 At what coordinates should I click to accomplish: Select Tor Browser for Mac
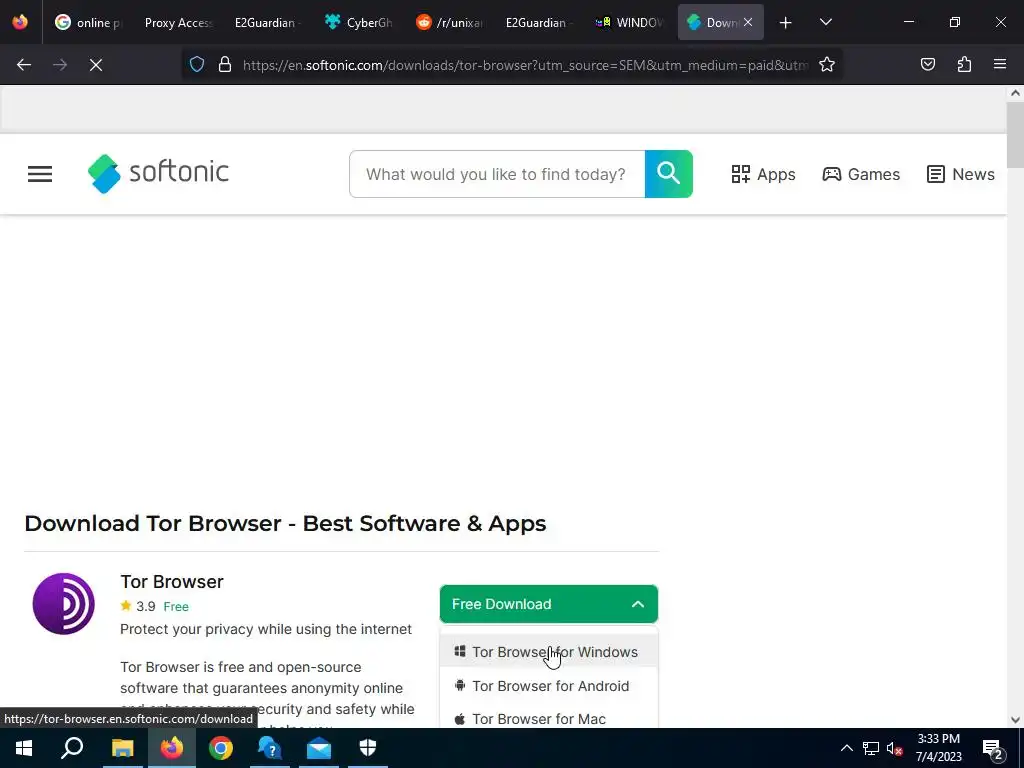point(549,718)
